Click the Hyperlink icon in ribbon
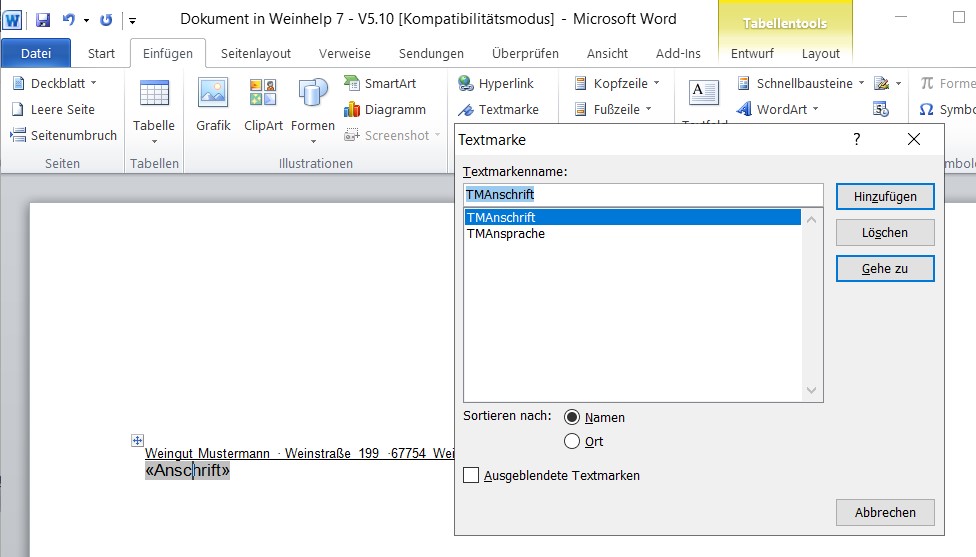This screenshot has width=976, height=557. [496, 83]
